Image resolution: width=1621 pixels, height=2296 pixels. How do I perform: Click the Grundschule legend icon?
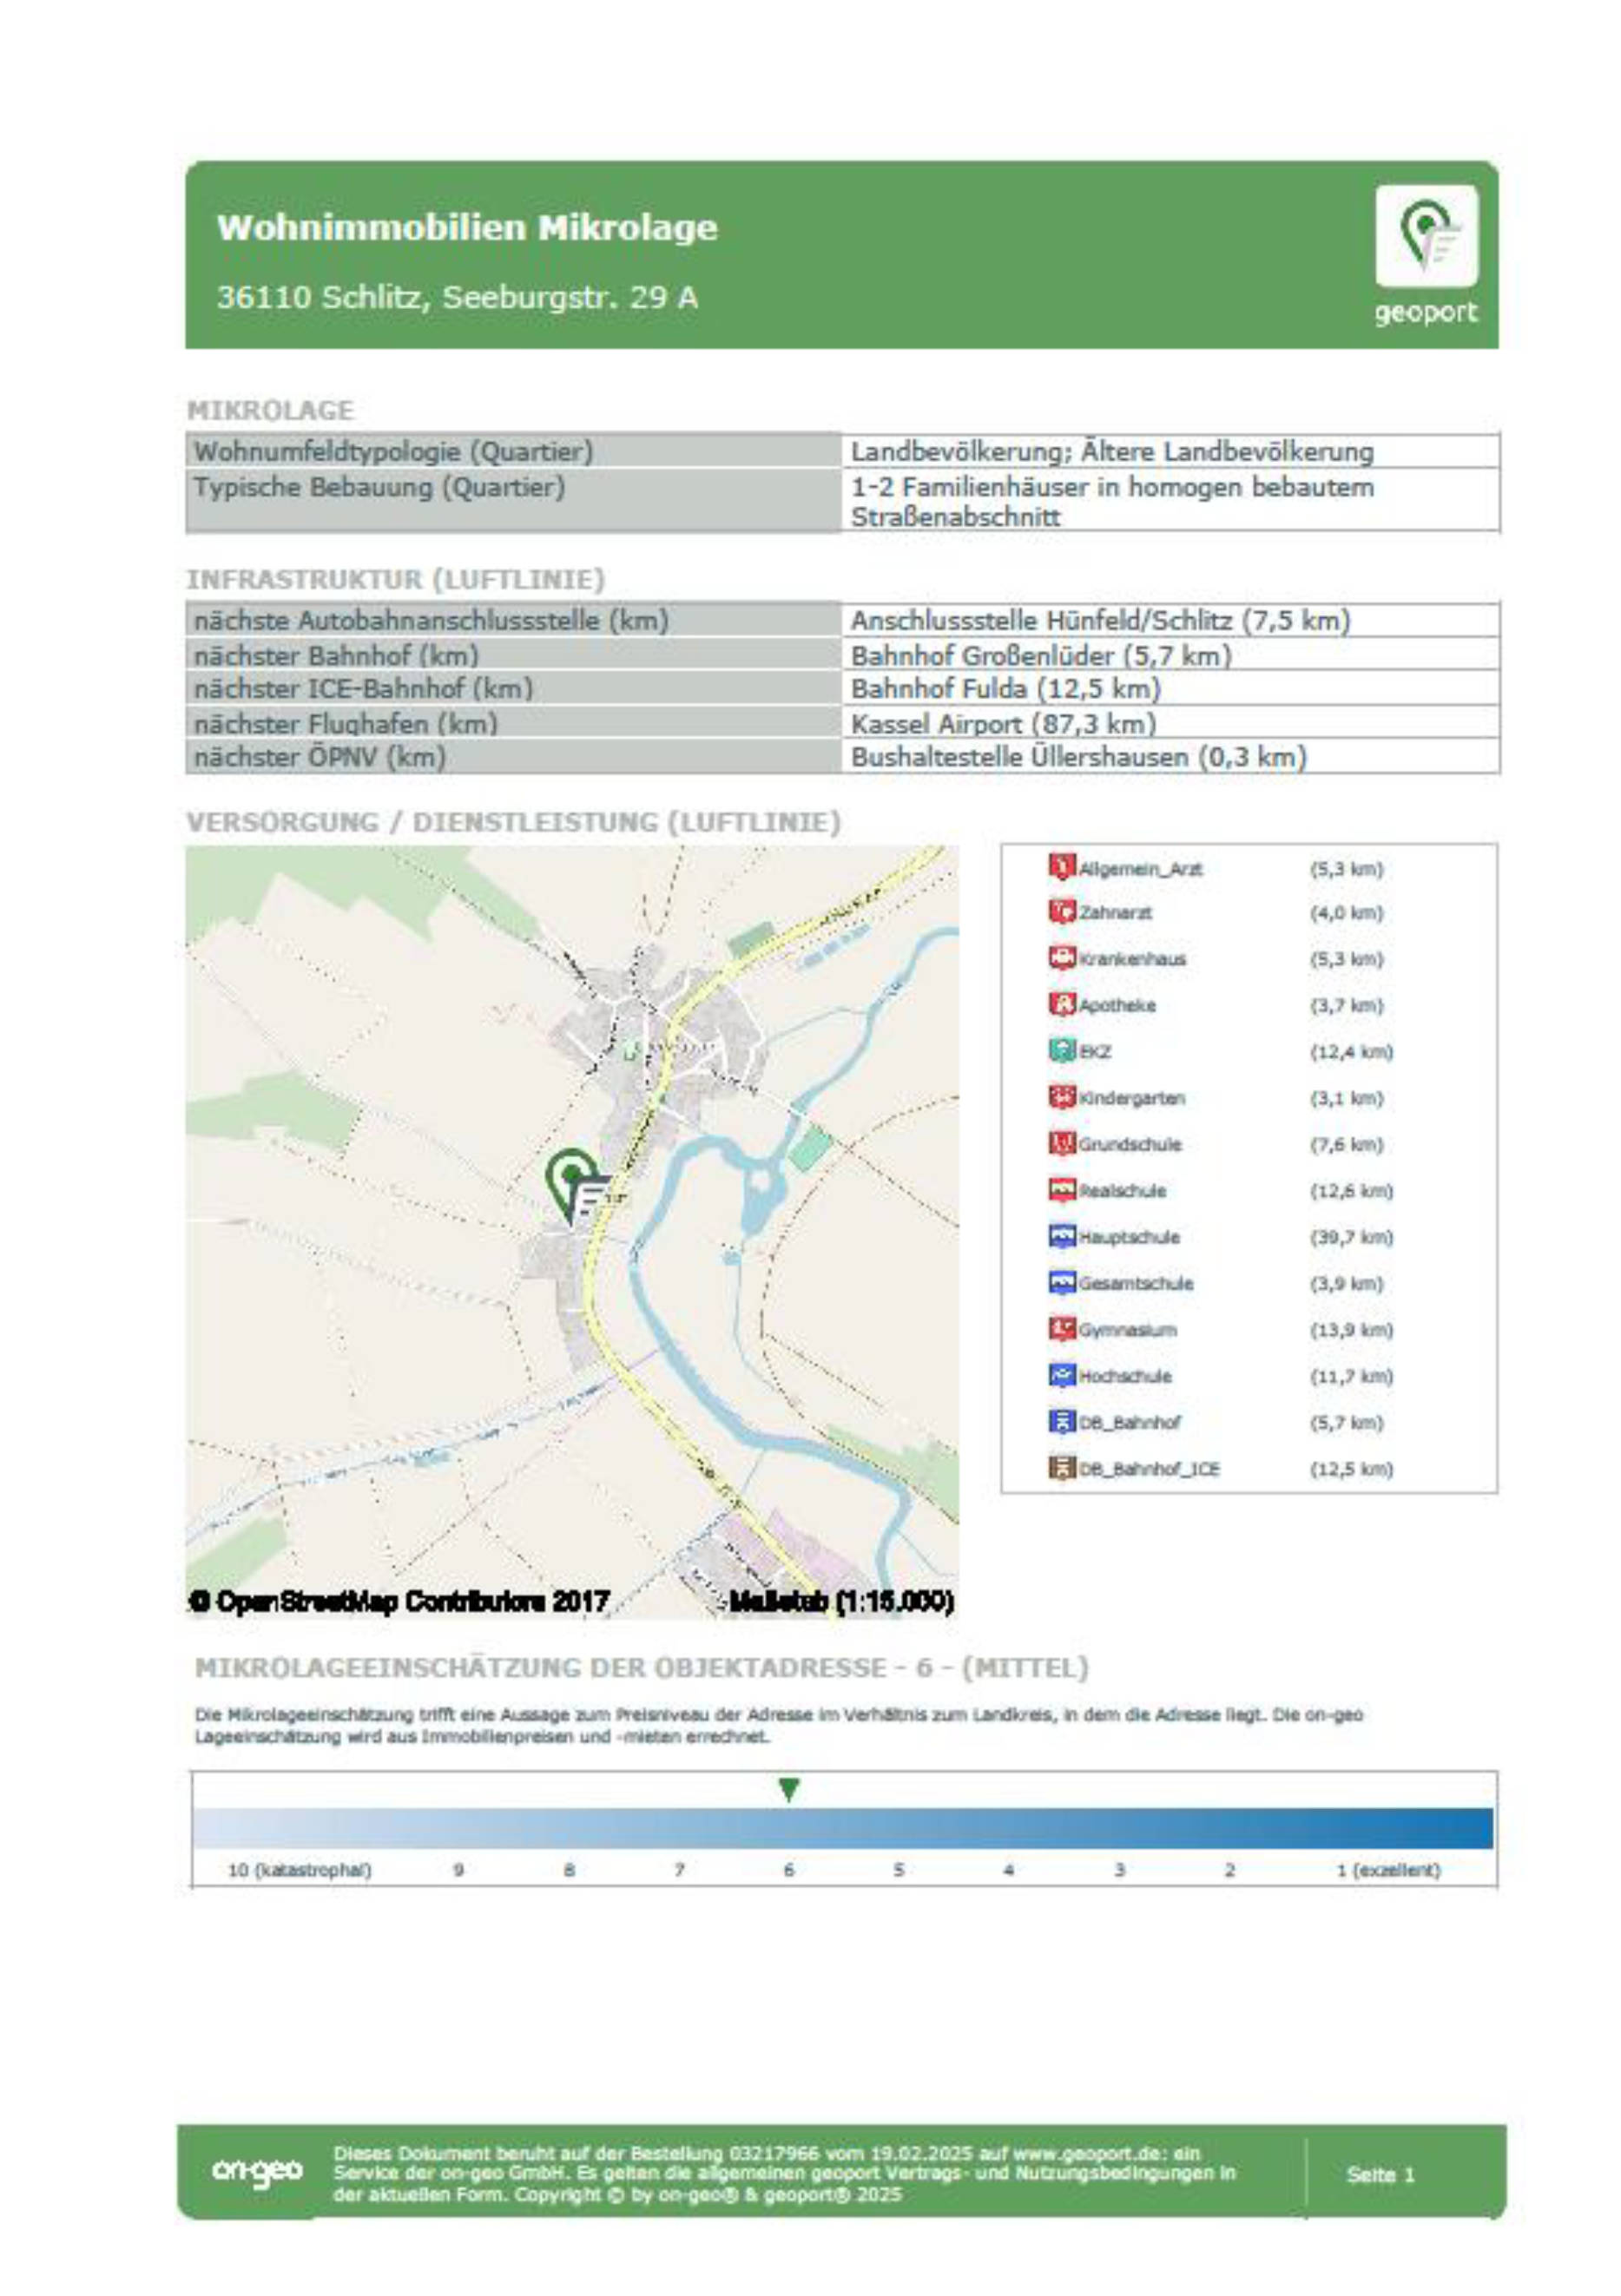1060,1143
